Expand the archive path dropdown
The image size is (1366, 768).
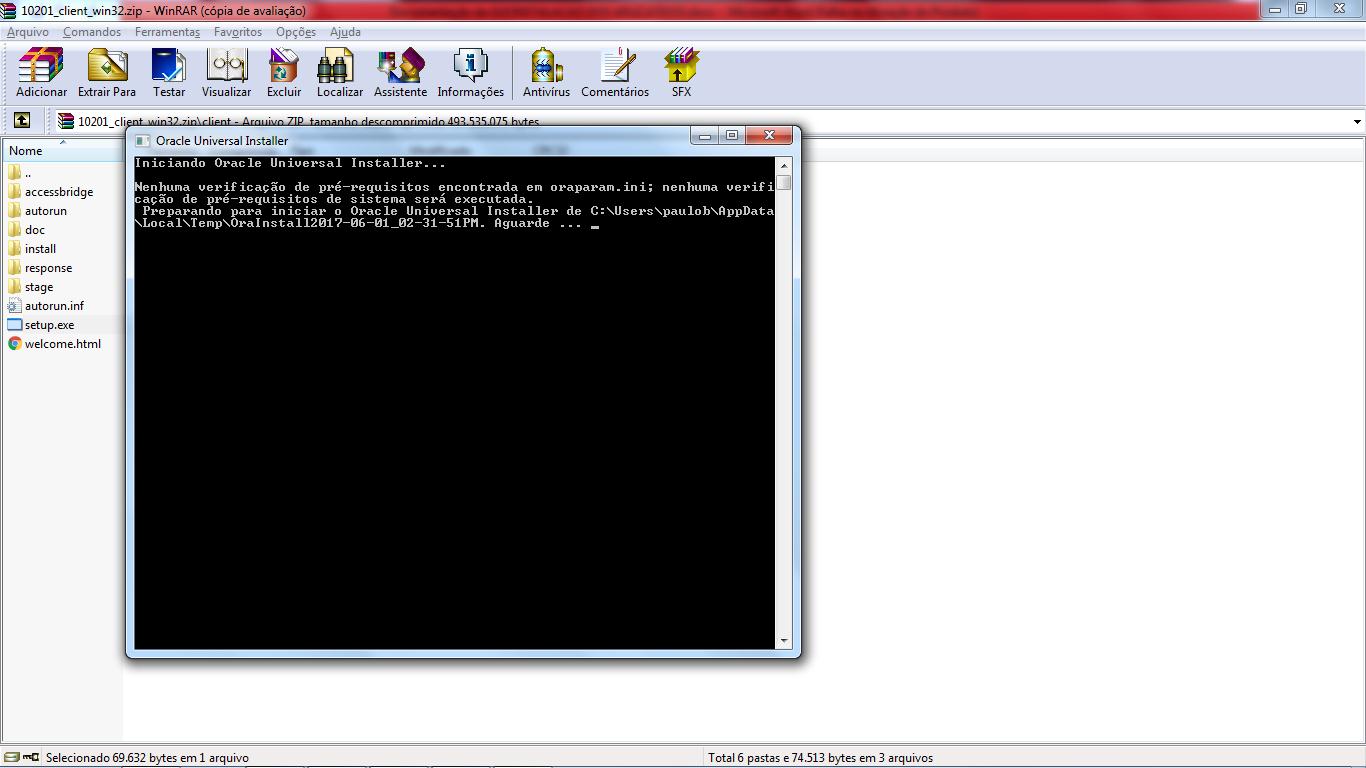coord(1356,122)
